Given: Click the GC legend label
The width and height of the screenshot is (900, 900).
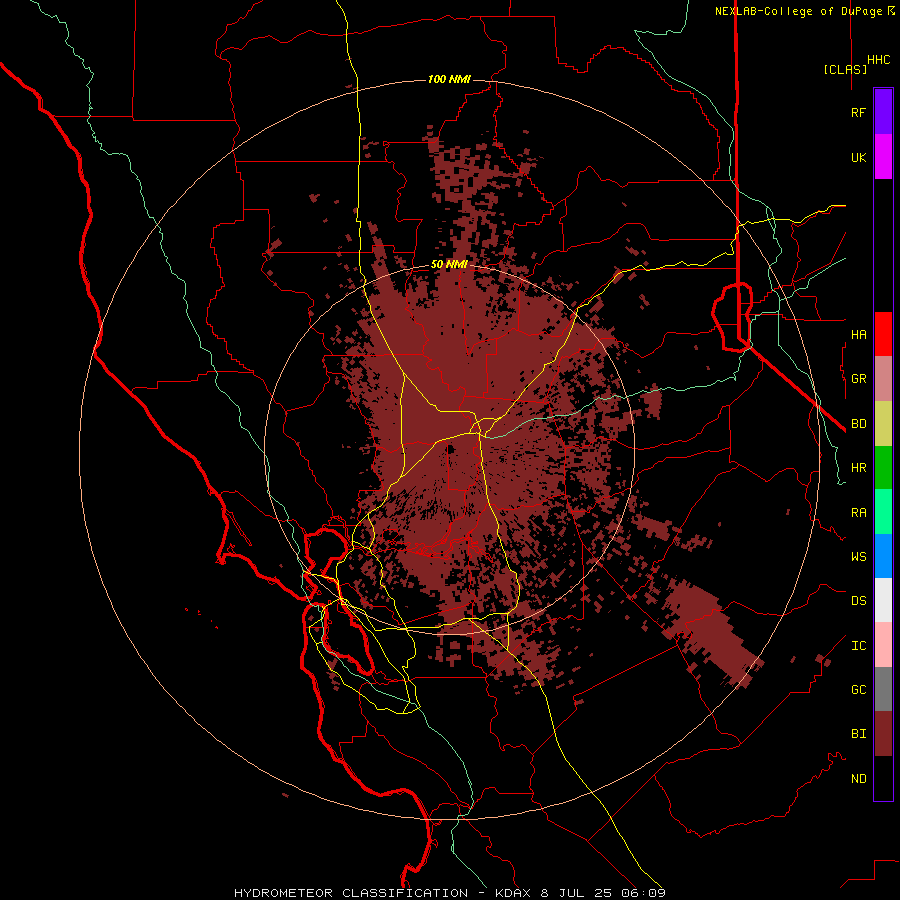Looking at the screenshot, I should 858,690.
